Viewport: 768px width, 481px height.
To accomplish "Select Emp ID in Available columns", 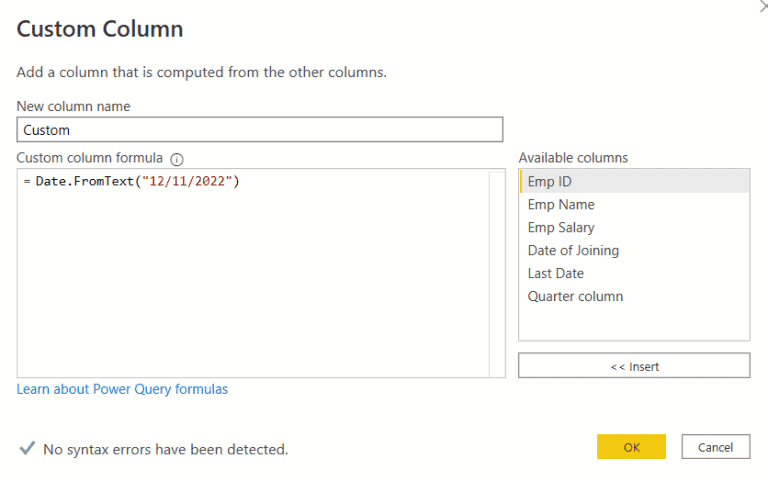I will click(634, 181).
